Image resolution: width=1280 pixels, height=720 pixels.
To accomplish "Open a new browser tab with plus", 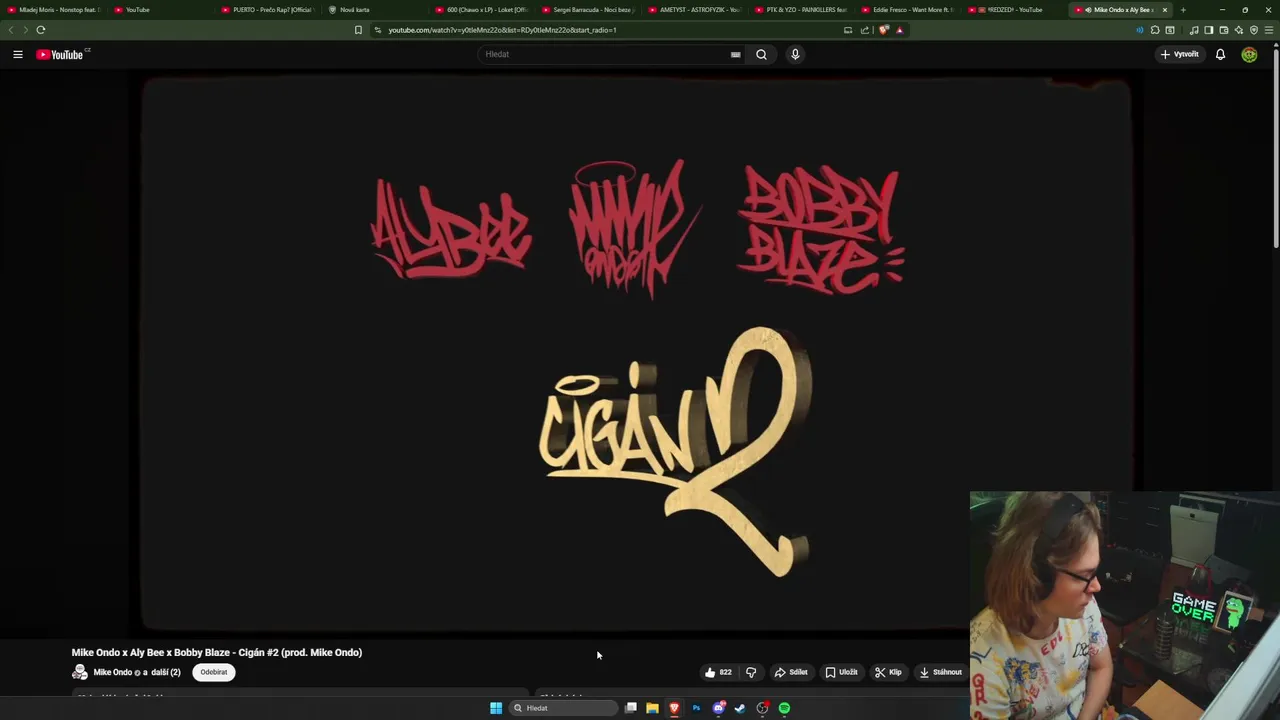I will click(x=1183, y=10).
